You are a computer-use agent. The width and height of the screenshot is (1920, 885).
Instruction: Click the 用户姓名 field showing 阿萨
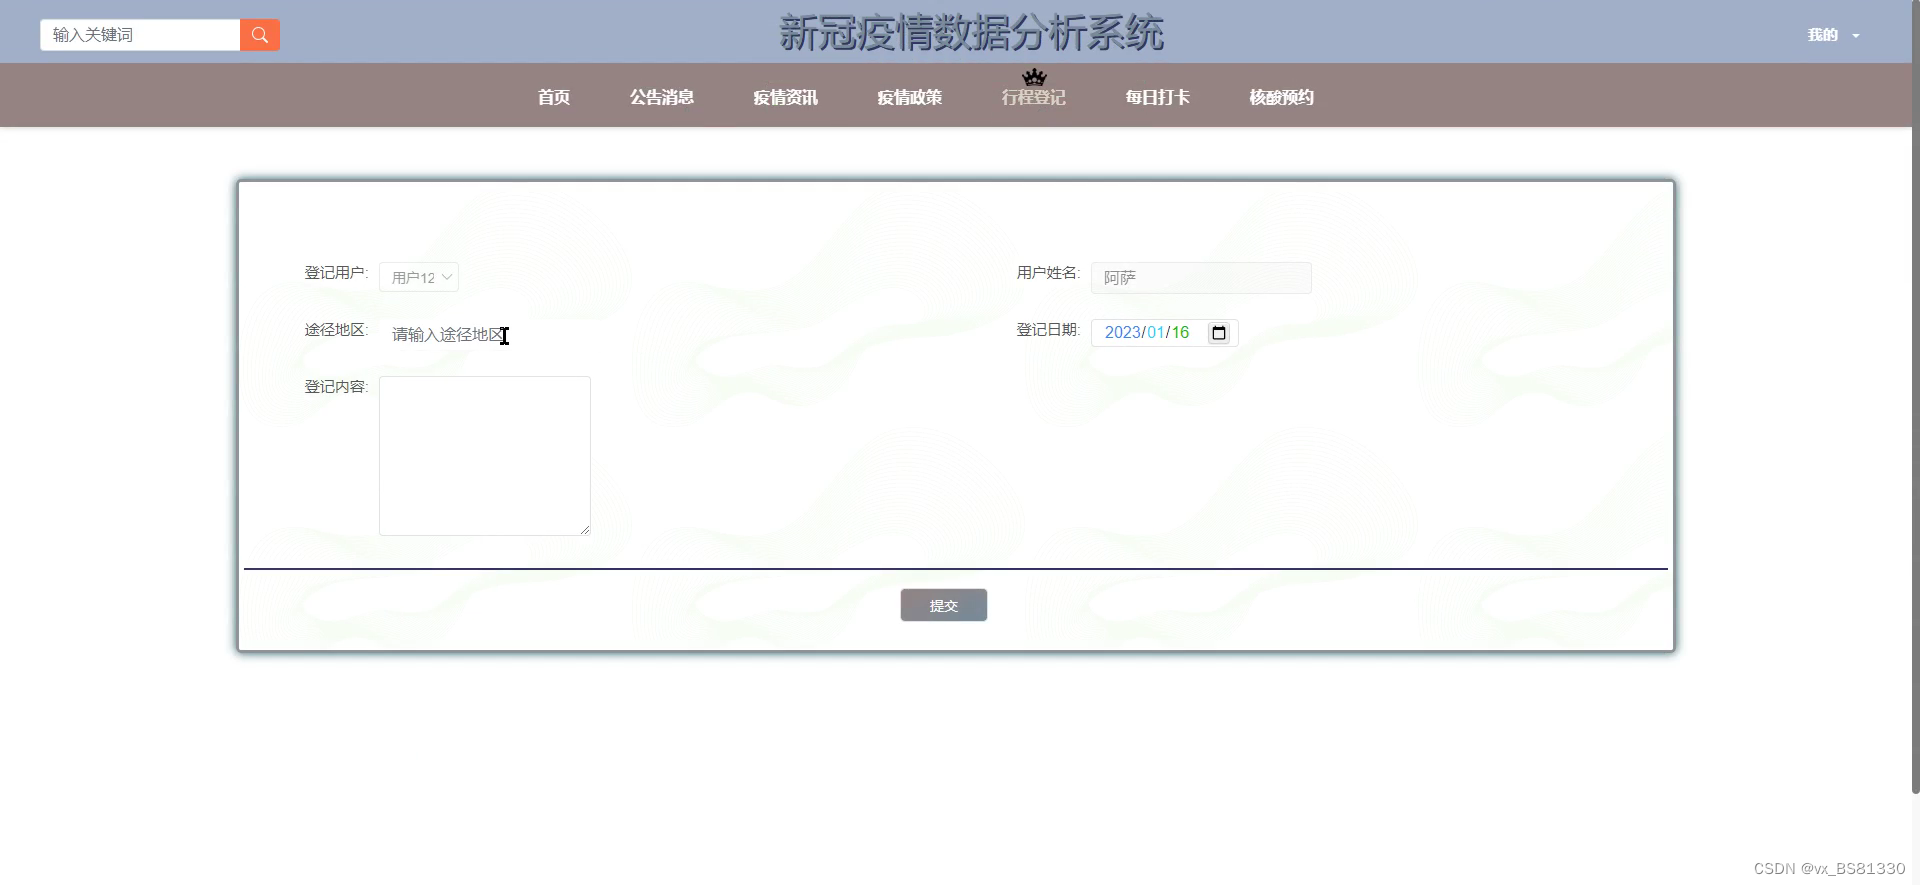point(1201,278)
